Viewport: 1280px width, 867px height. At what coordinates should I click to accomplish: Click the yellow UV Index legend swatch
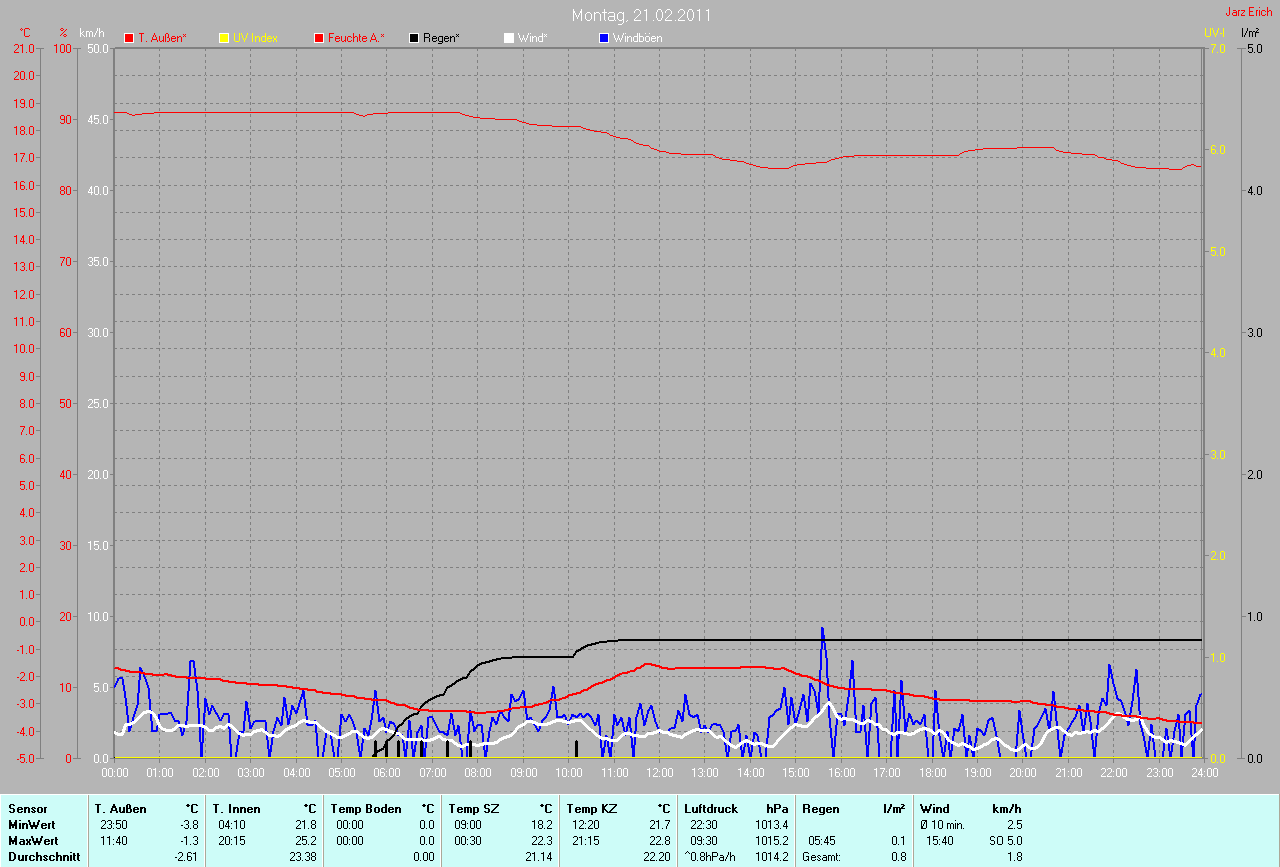pos(224,38)
